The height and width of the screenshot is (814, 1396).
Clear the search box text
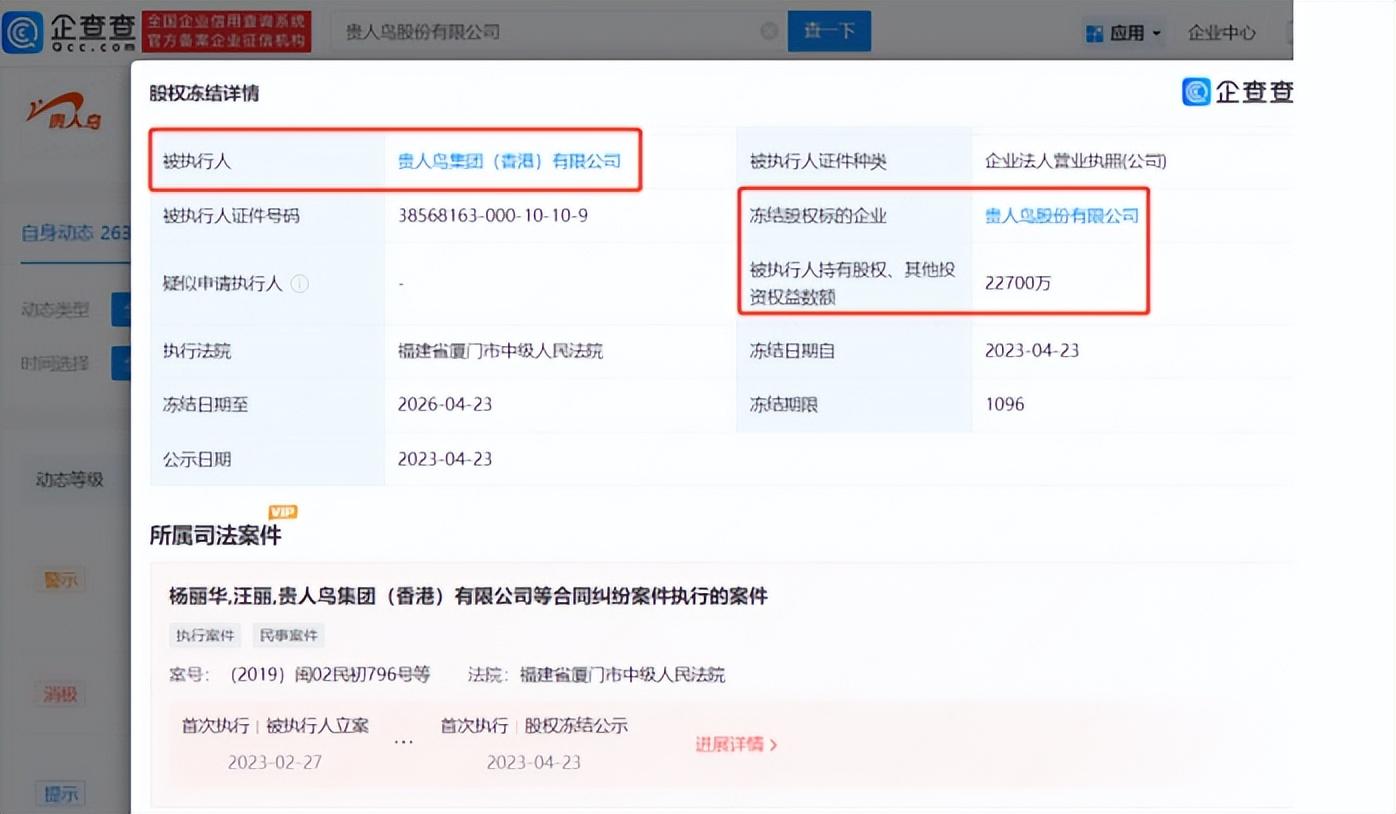tap(769, 32)
